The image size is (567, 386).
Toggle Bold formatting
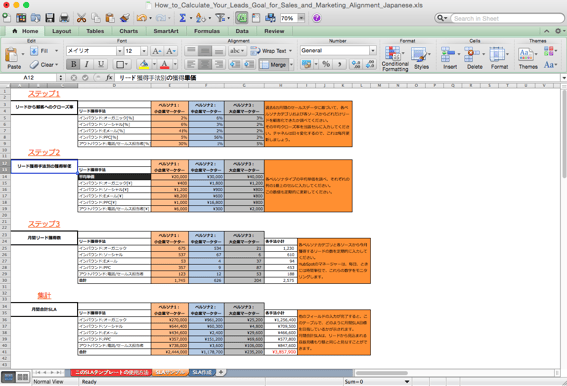pos(73,64)
